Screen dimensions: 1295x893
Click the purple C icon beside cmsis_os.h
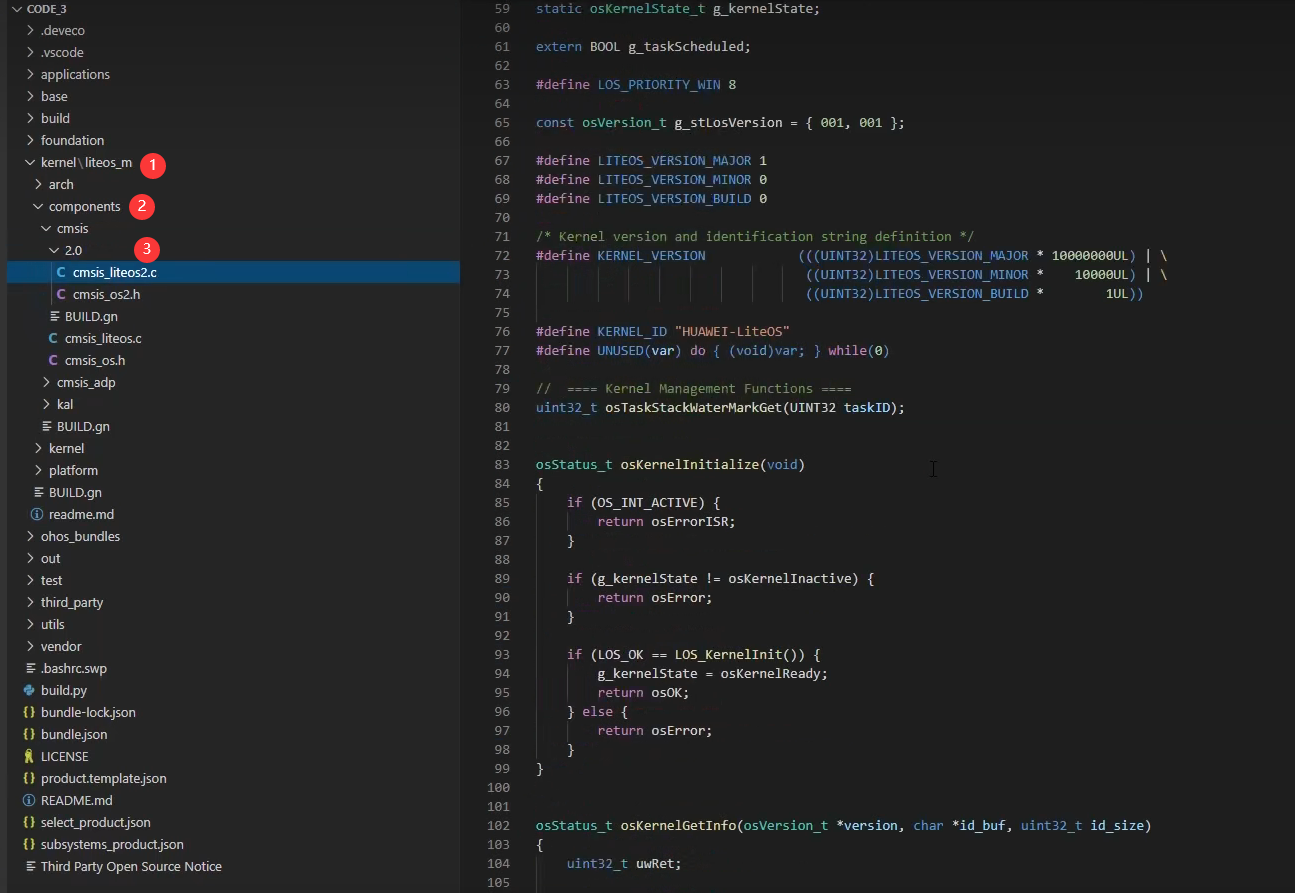coord(53,360)
